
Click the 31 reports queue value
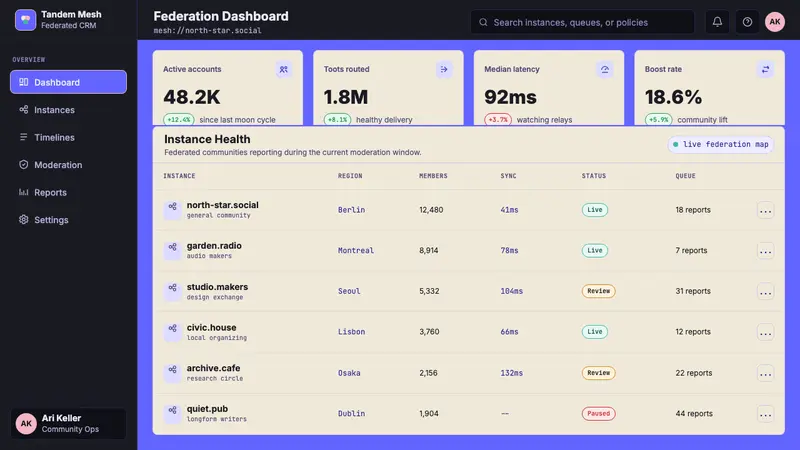point(693,291)
